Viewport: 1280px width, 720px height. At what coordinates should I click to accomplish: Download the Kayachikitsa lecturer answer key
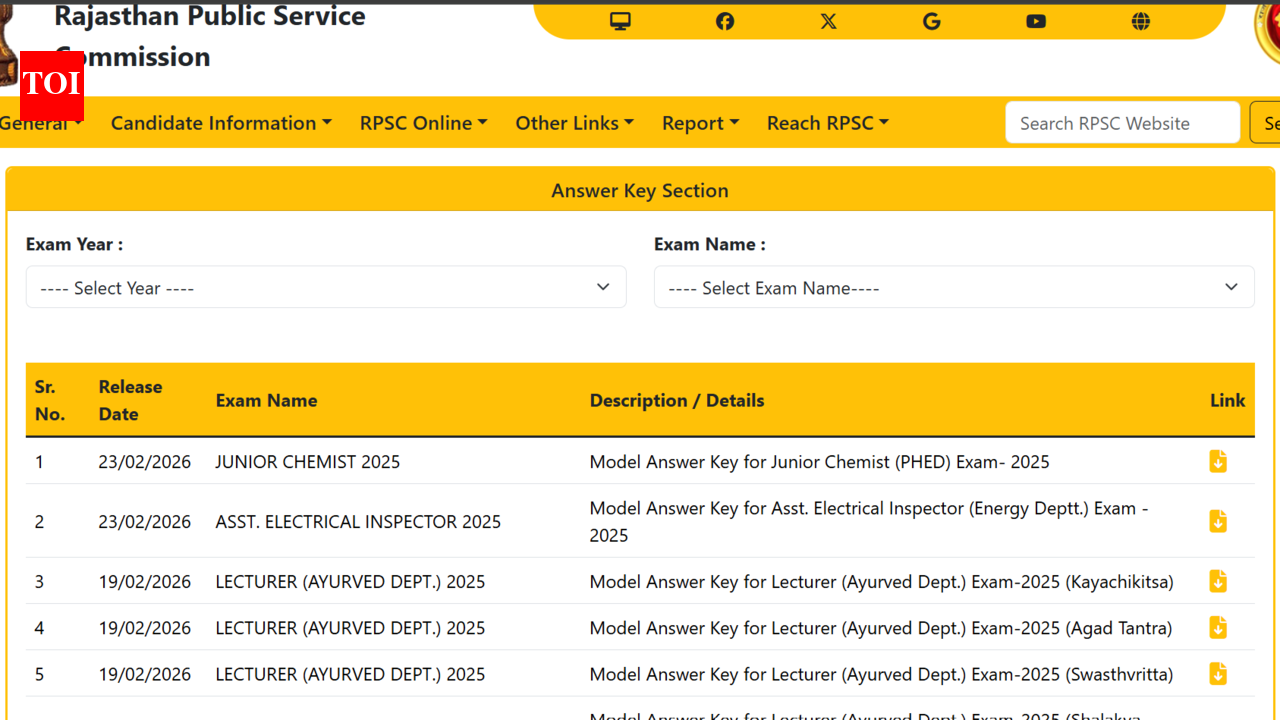click(1217, 580)
